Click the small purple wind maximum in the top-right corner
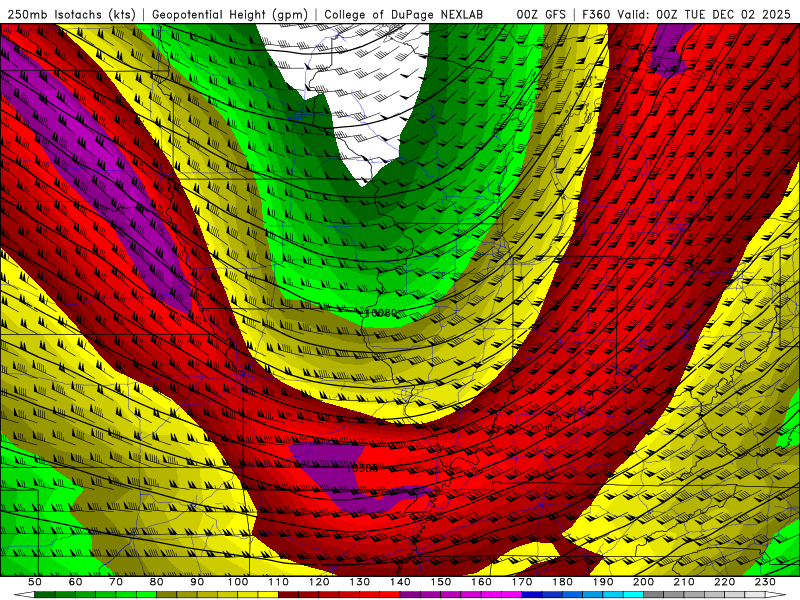Screen dimensions: 800x600 pos(667,51)
